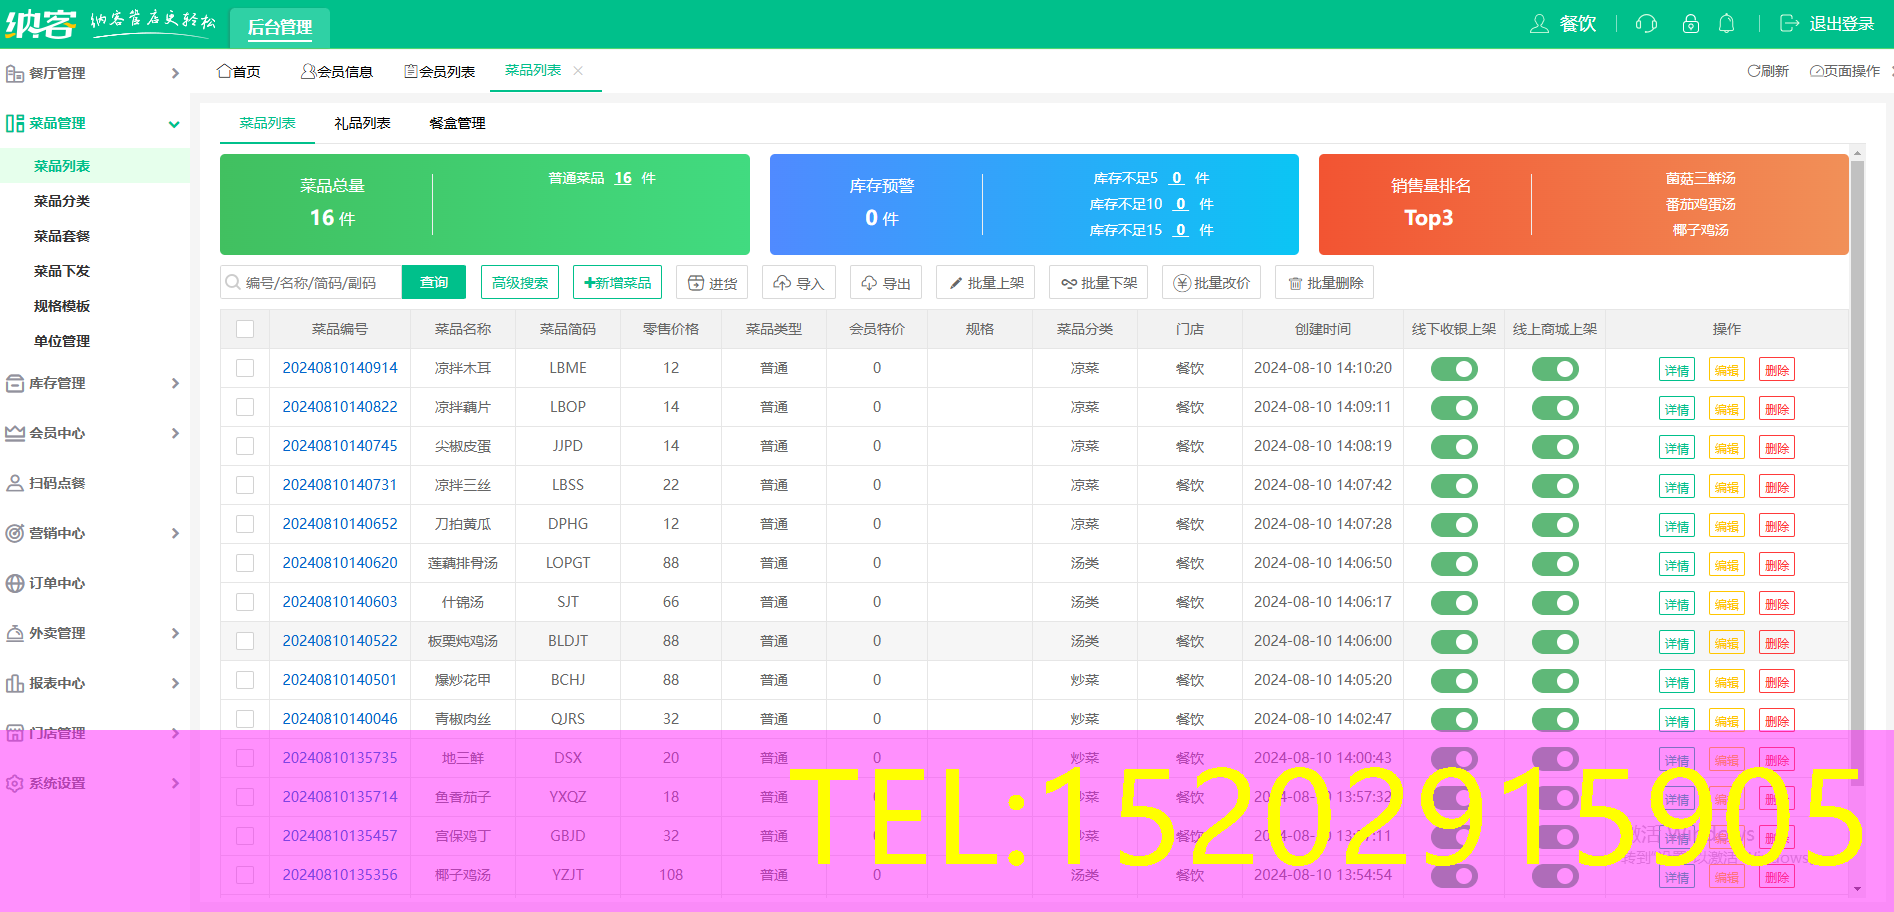Open the notification bell icon
Viewport: 1894px width, 912px height.
pyautogui.click(x=1727, y=23)
